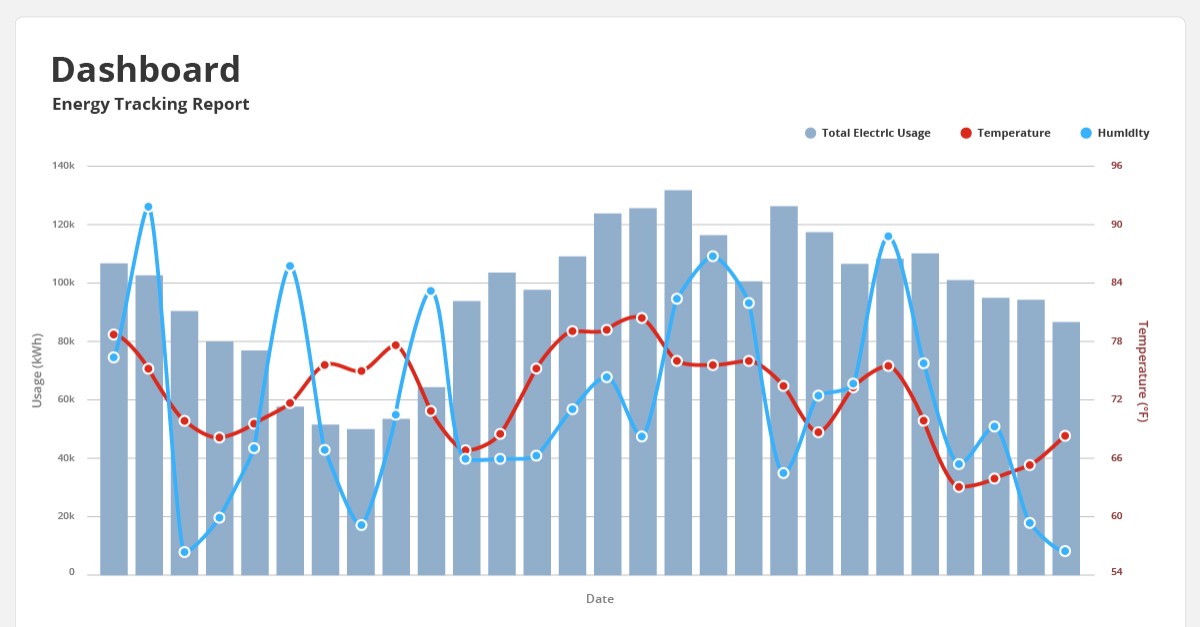Click the Temperature (°F) axis title

pyautogui.click(x=1143, y=371)
